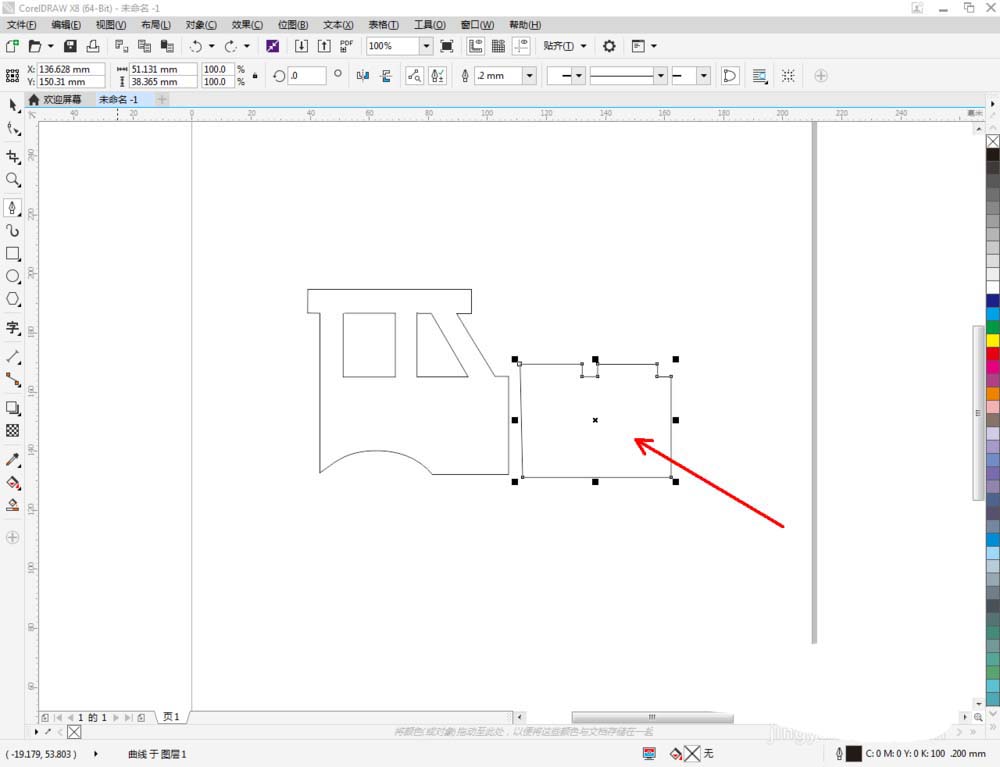Image resolution: width=1000 pixels, height=767 pixels.
Task: Select the Interactive Fill tool
Action: point(13,483)
